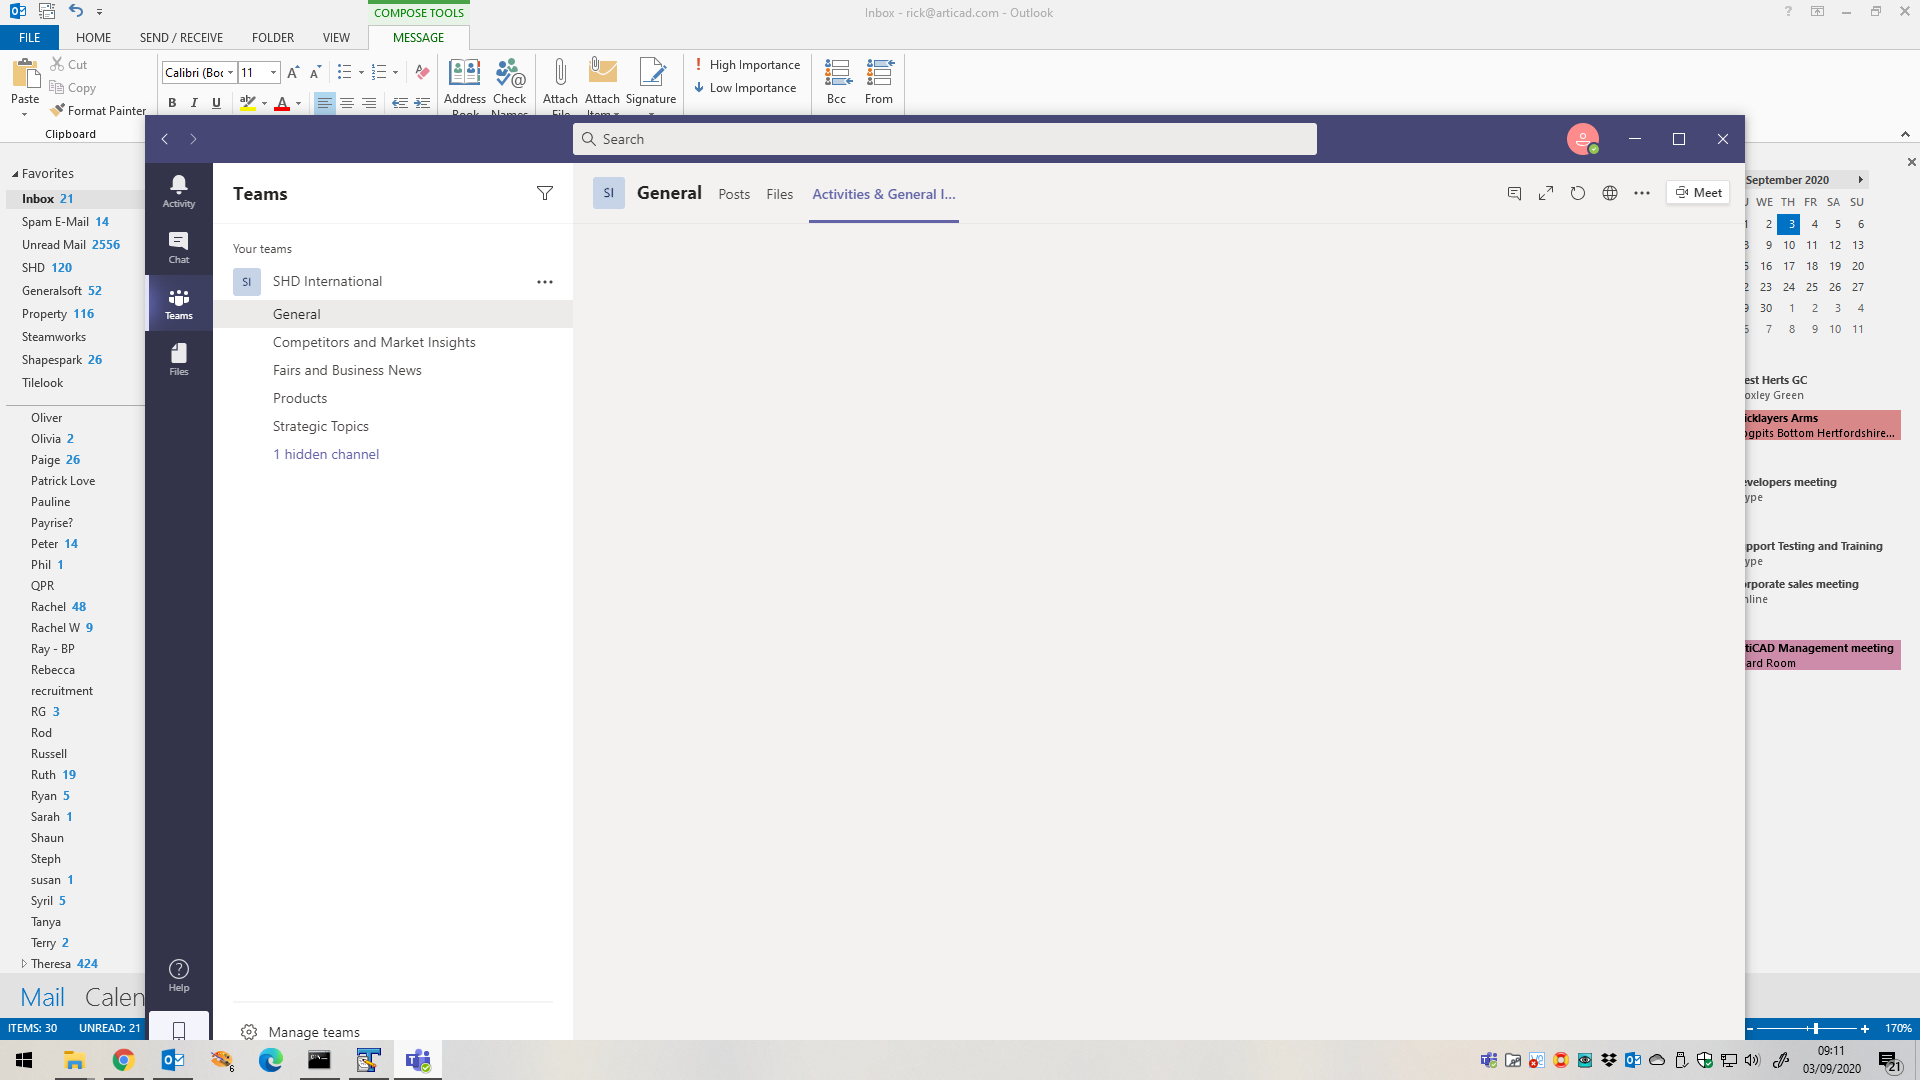Open tab in website via globe icon
Screen dimensions: 1920x1080
click(x=1610, y=193)
